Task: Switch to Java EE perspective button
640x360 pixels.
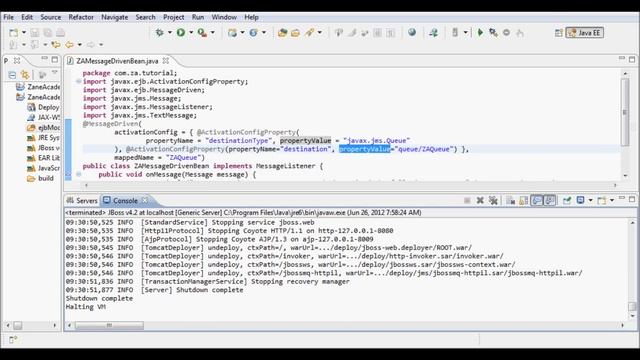Action: point(584,33)
